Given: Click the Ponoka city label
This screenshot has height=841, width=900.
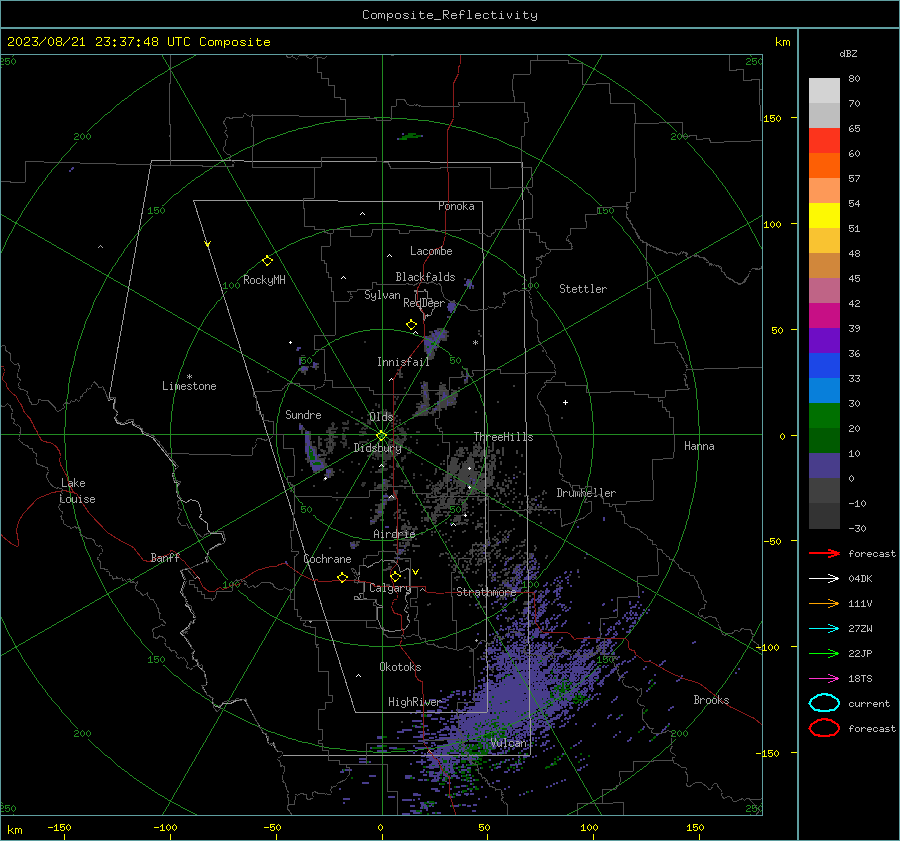Looking at the screenshot, I should coord(456,206).
